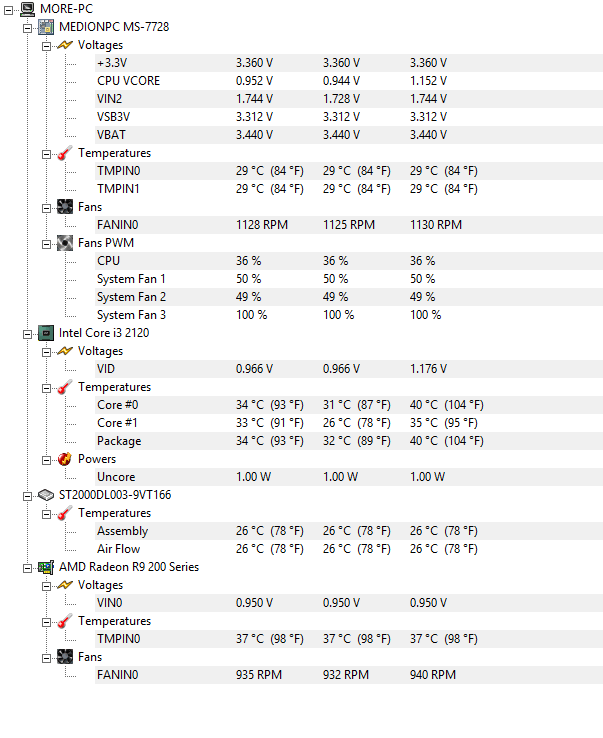Click the thermometer icon under the hard drive
This screenshot has width=603, height=738.
(x=64, y=513)
